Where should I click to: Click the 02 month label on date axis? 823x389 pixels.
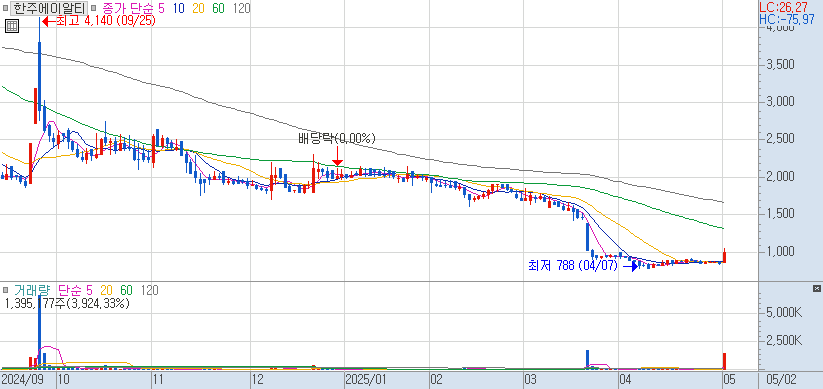pos(437,379)
